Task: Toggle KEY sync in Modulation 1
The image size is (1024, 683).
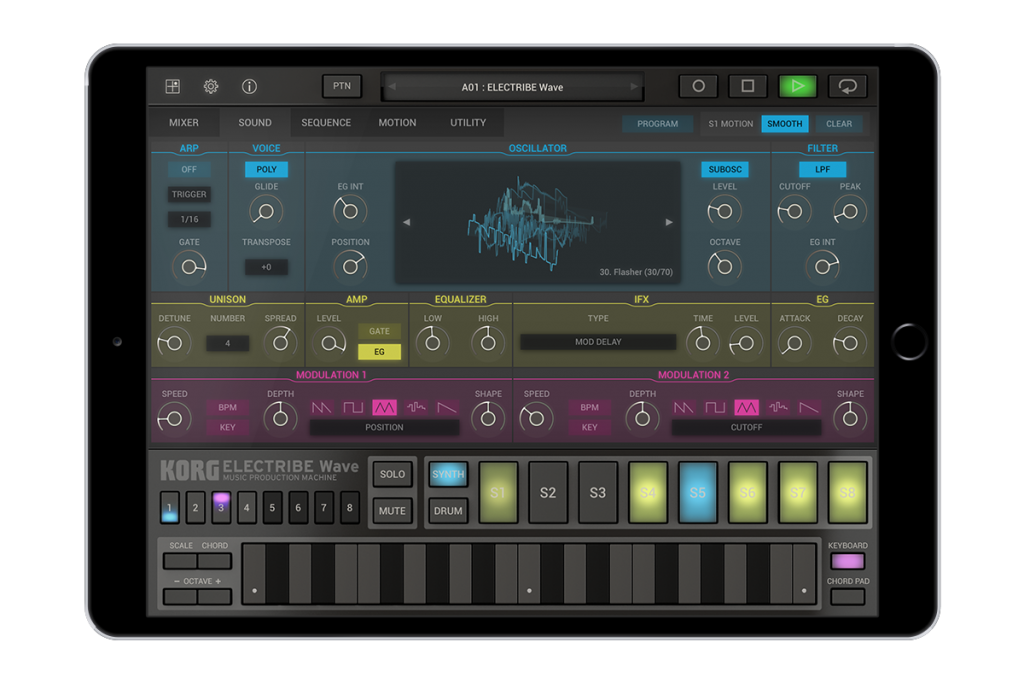Action: point(227,427)
